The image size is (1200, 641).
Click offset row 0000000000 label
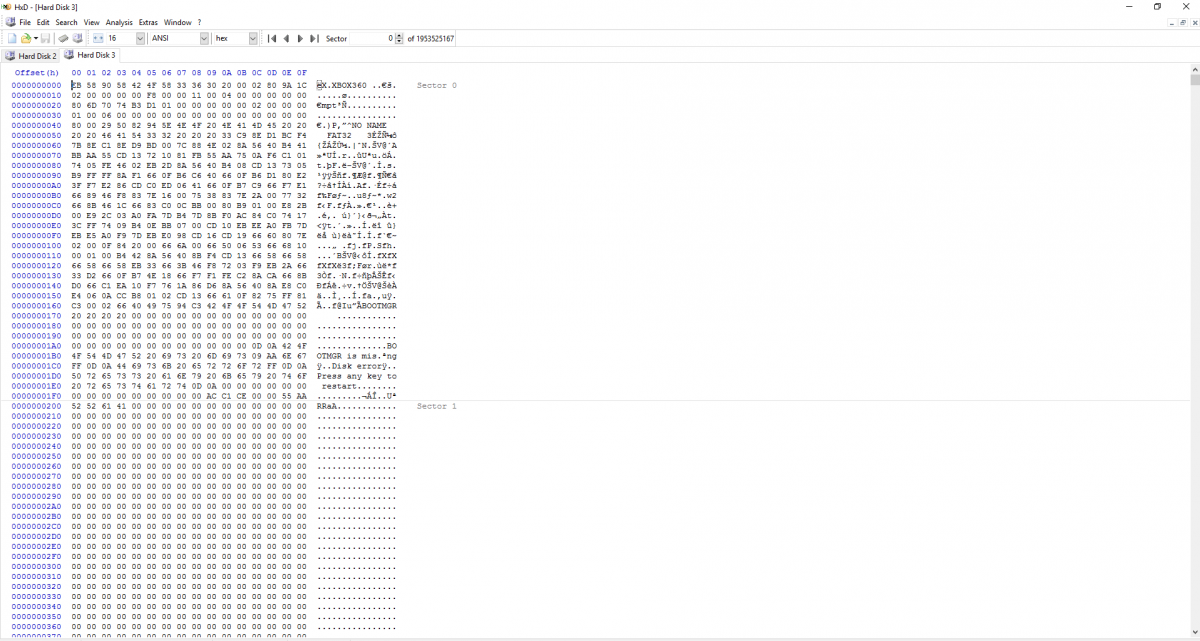pos(36,86)
